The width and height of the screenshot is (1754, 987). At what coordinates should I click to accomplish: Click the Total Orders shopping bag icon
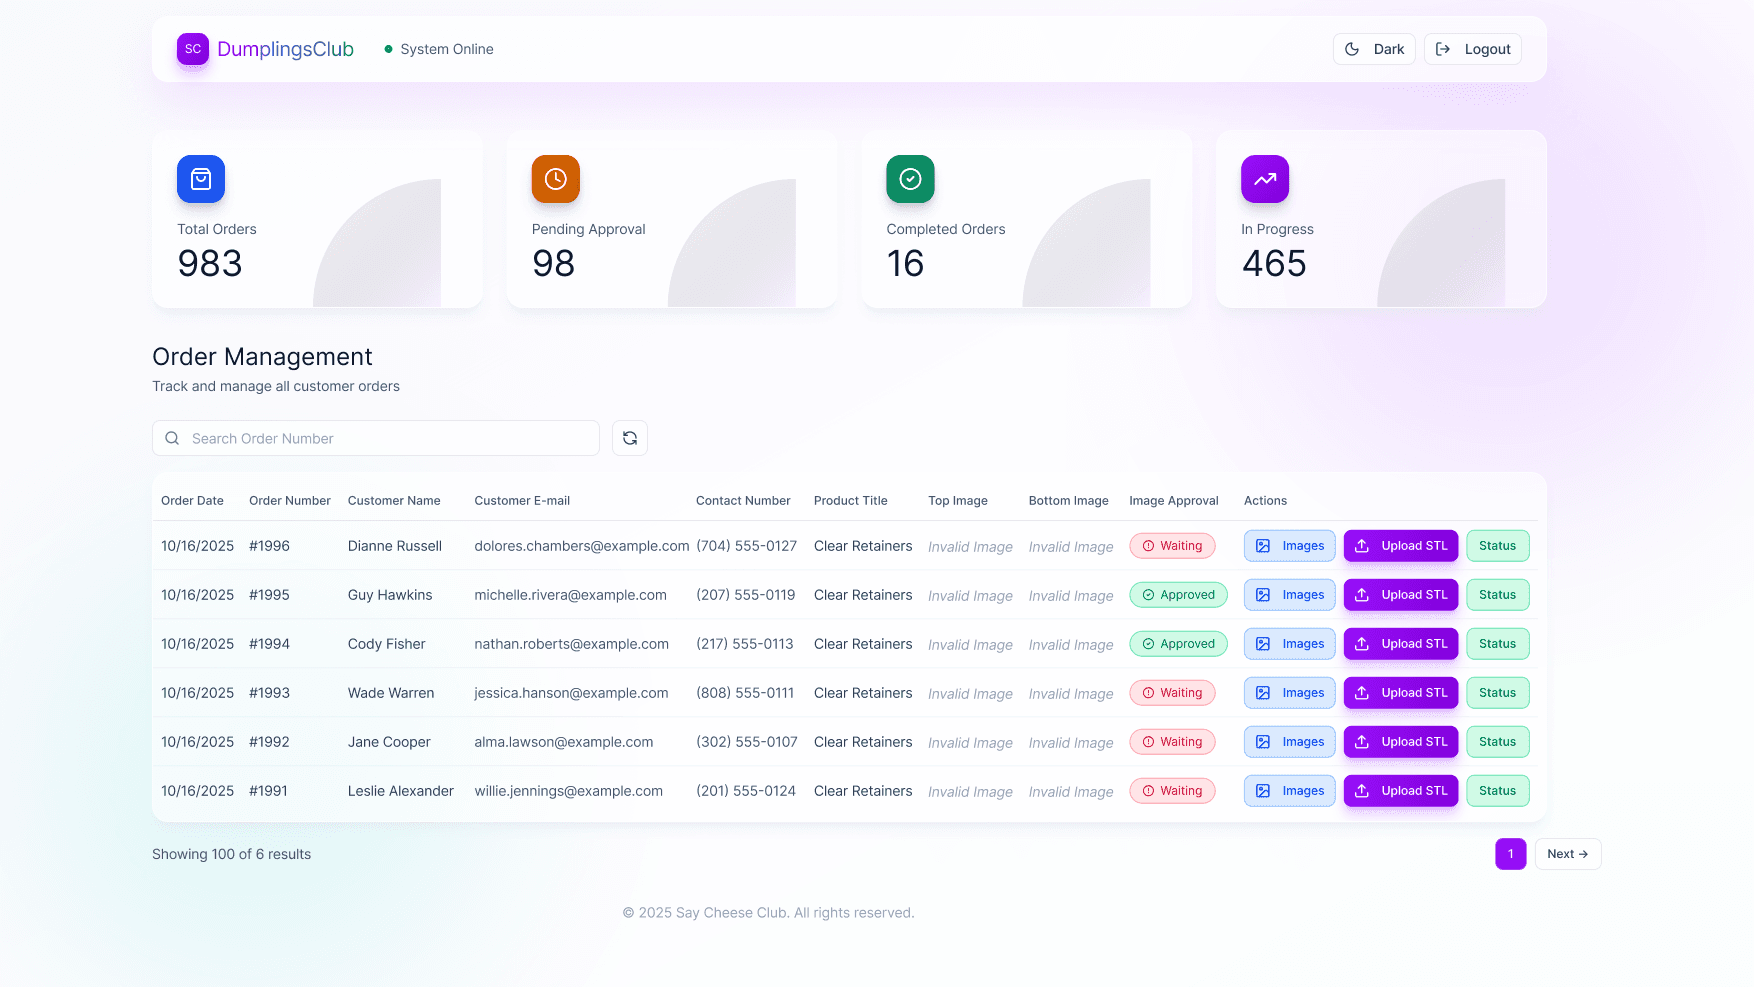pyautogui.click(x=200, y=179)
